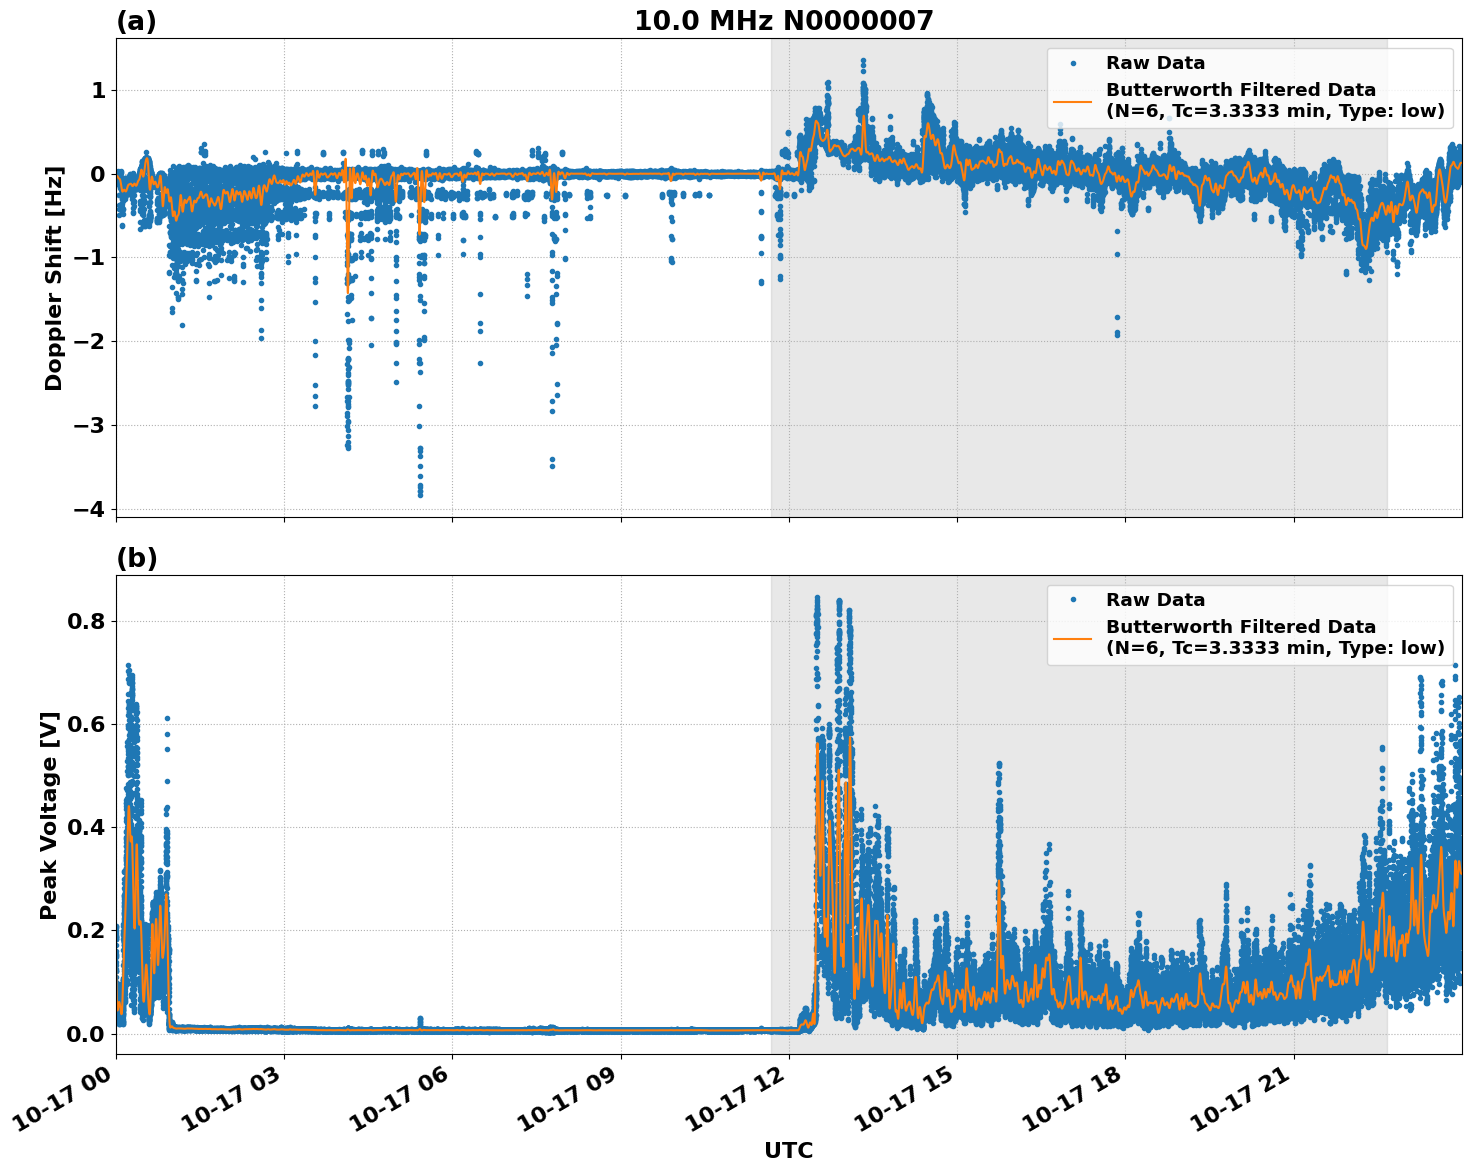
Task: Click the "(a)" panel label
Action: click(x=136, y=21)
